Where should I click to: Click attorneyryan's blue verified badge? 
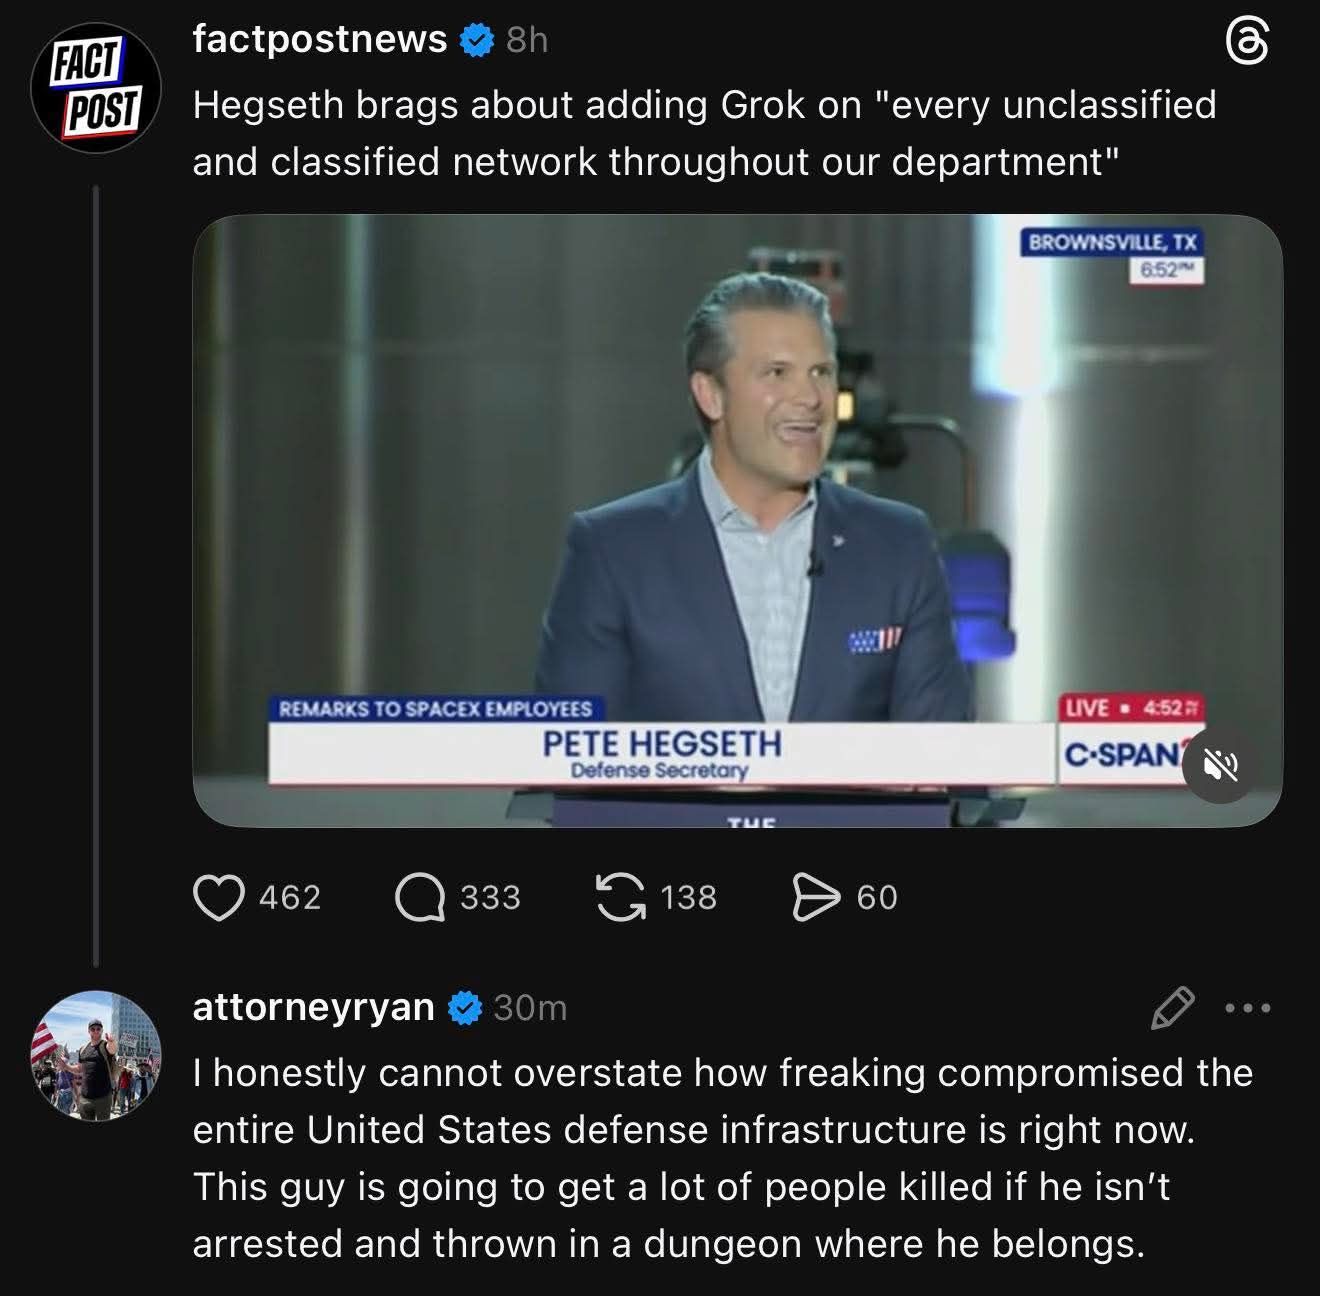(463, 1008)
